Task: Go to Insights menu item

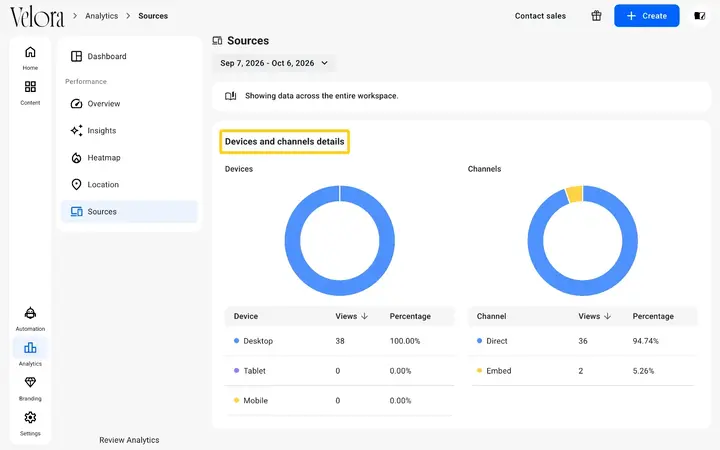Action: [129, 130]
